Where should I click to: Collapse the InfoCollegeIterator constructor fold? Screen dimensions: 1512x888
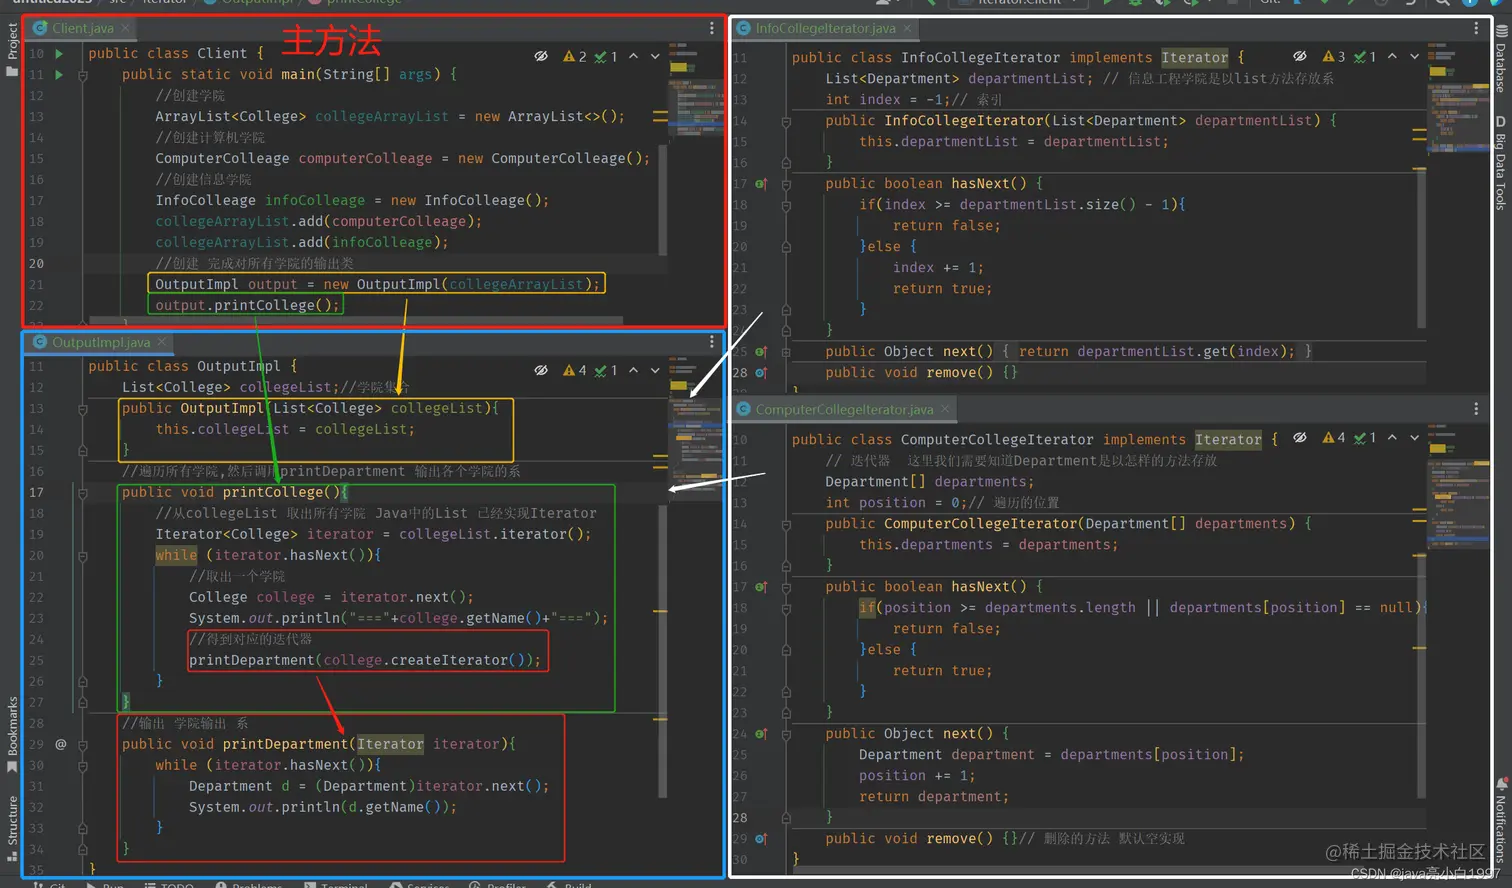click(x=786, y=121)
